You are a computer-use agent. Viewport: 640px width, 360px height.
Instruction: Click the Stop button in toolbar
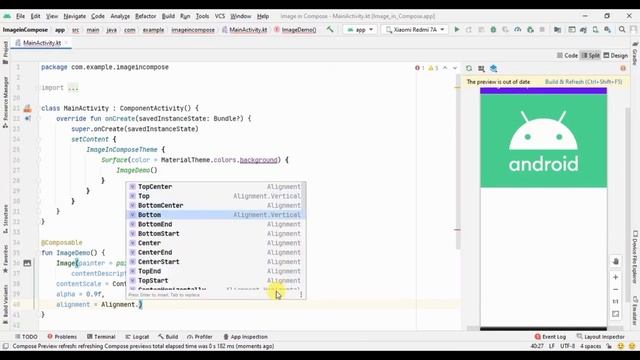click(542, 29)
